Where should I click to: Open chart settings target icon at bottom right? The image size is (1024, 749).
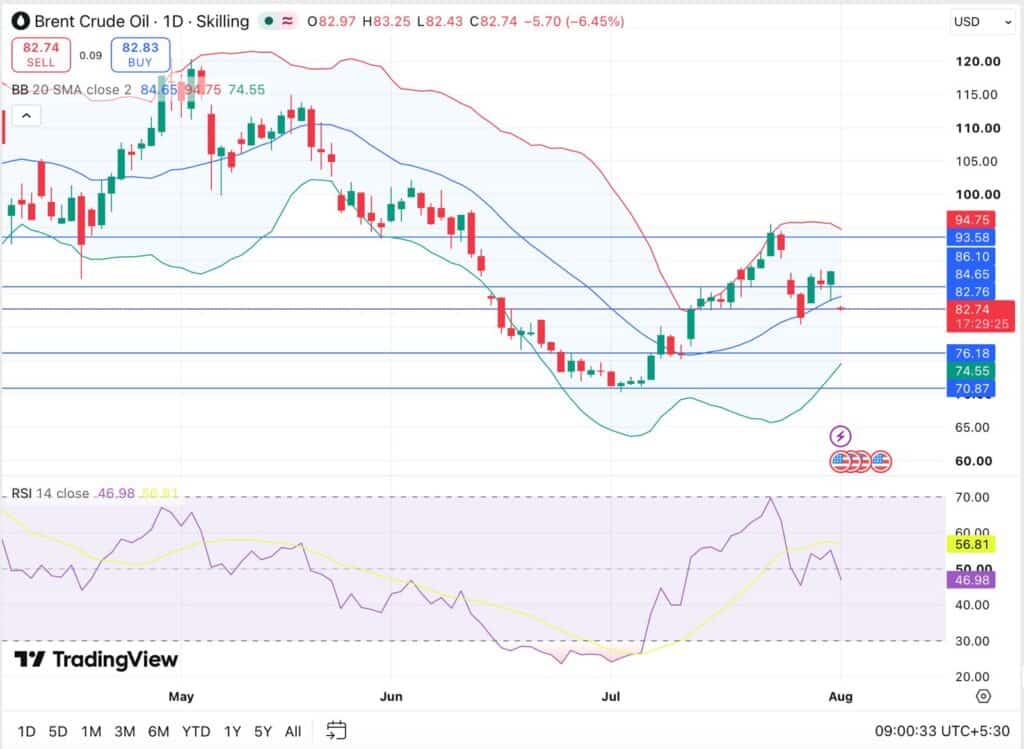pyautogui.click(x=983, y=697)
